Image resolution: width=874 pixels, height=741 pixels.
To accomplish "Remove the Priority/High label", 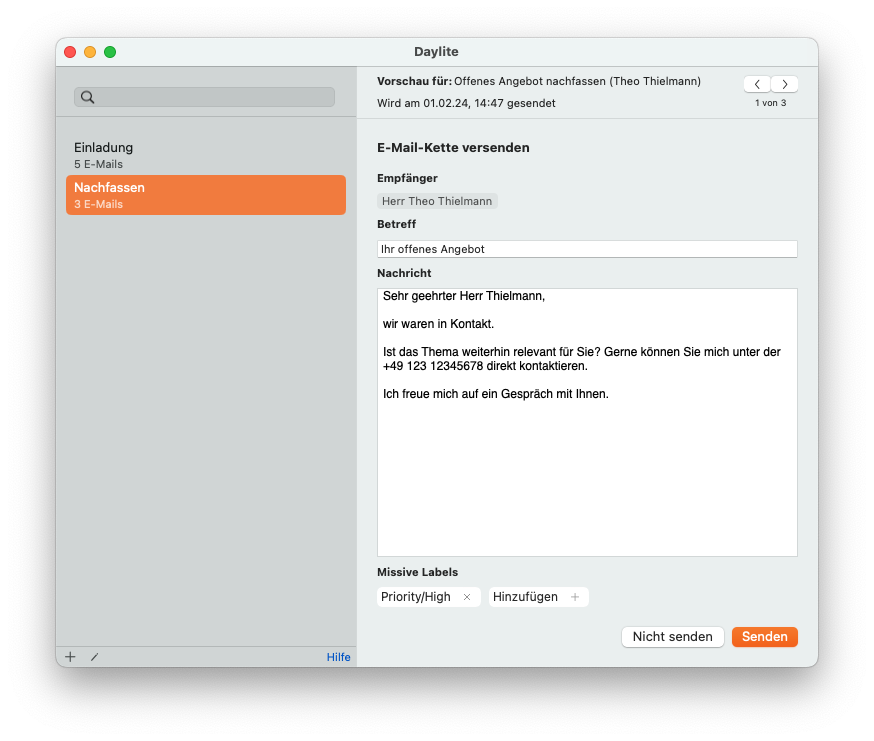I will pyautogui.click(x=467, y=597).
